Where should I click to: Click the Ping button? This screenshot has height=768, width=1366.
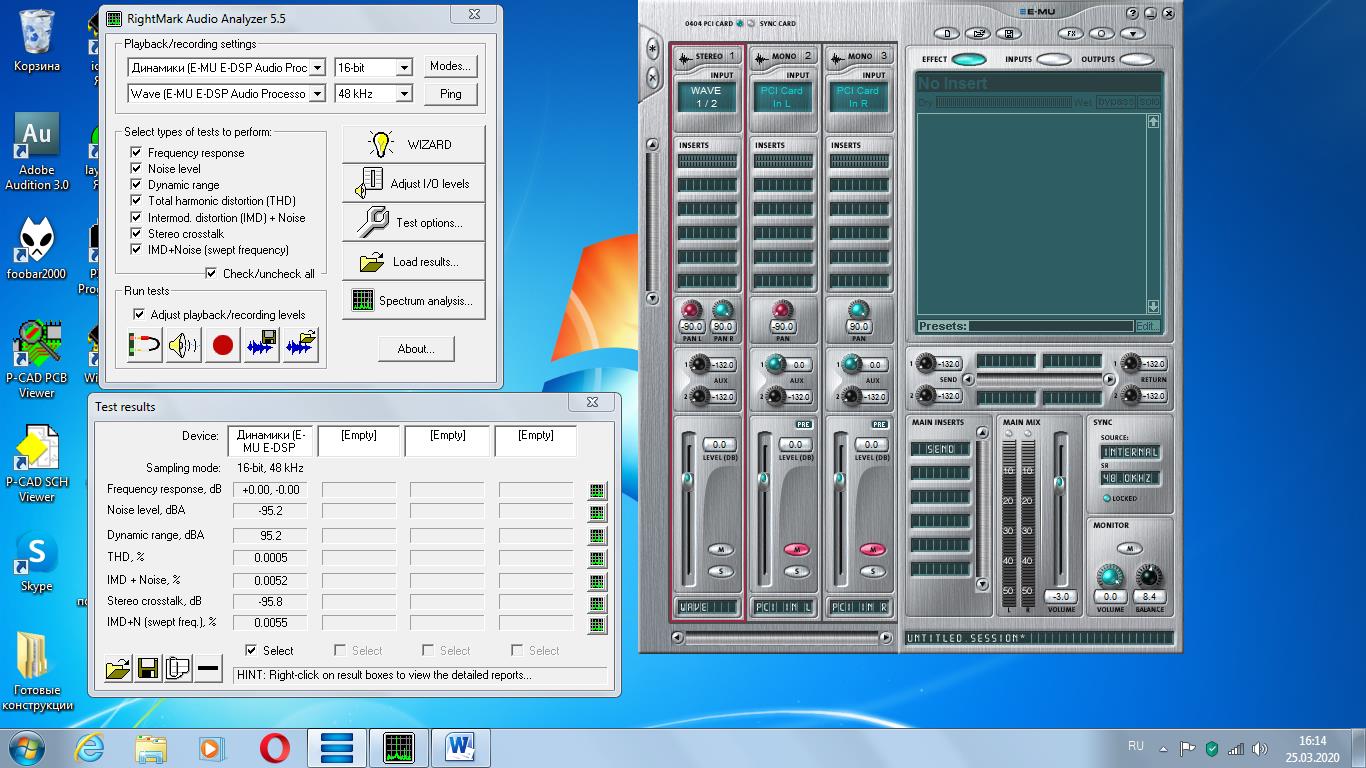pyautogui.click(x=450, y=93)
